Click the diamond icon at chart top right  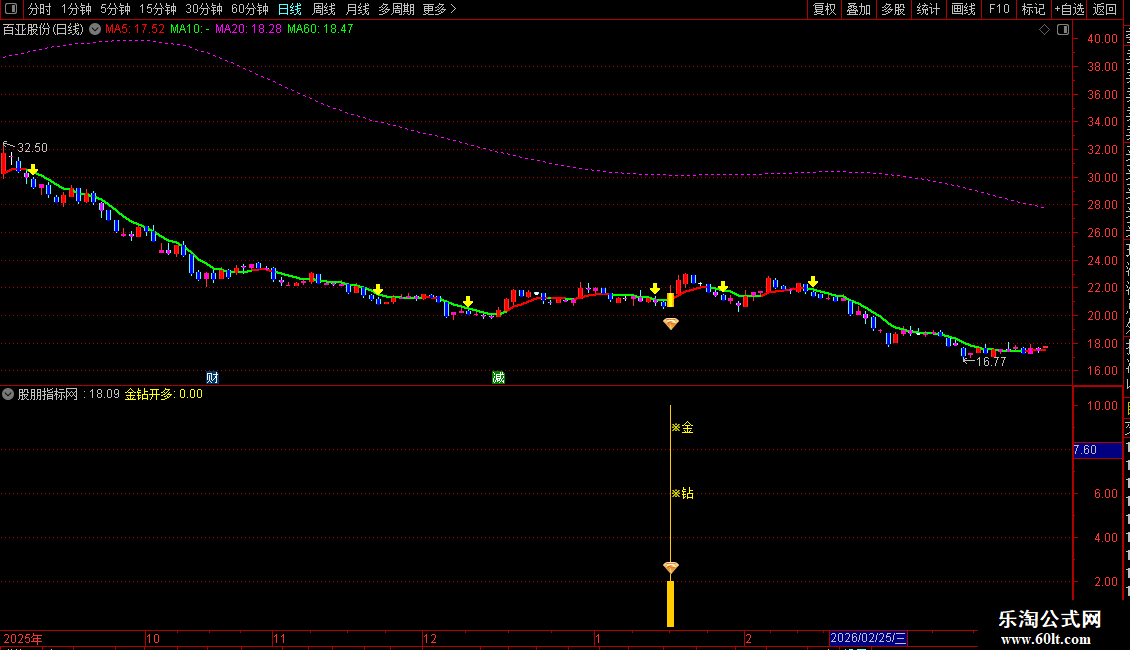point(1044,30)
